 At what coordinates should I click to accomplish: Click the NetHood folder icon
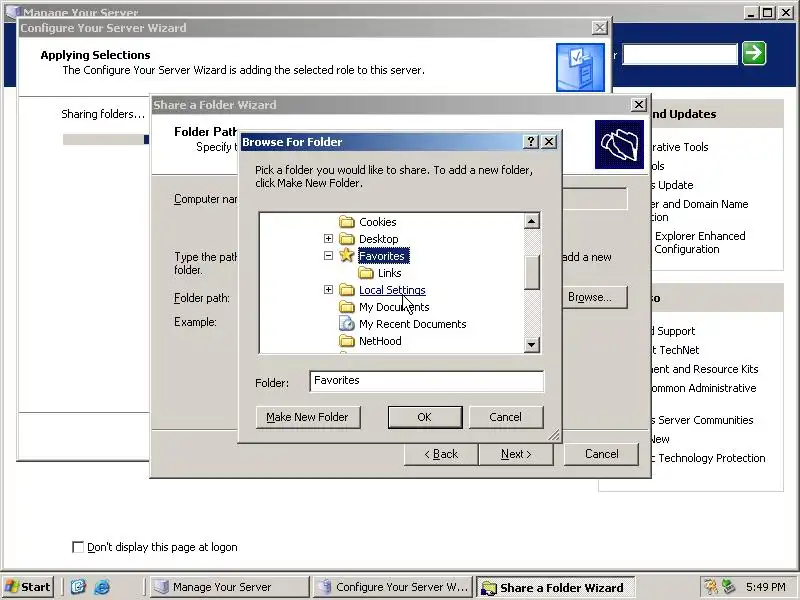pos(347,341)
